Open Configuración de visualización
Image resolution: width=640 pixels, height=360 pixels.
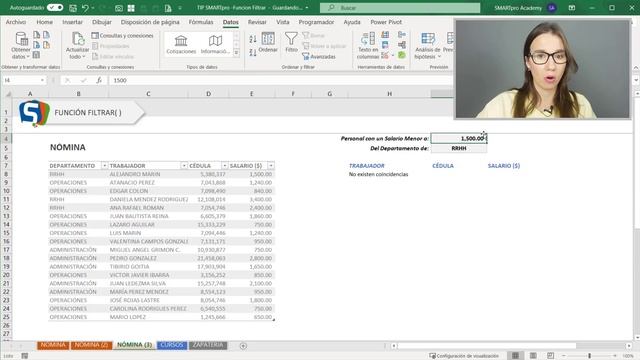464,356
